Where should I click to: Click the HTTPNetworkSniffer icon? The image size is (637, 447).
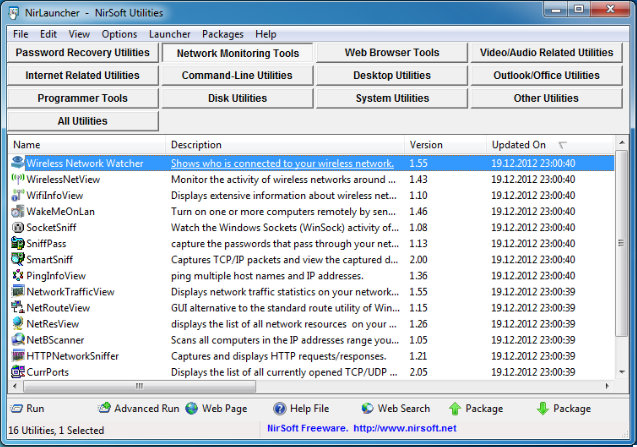17,356
